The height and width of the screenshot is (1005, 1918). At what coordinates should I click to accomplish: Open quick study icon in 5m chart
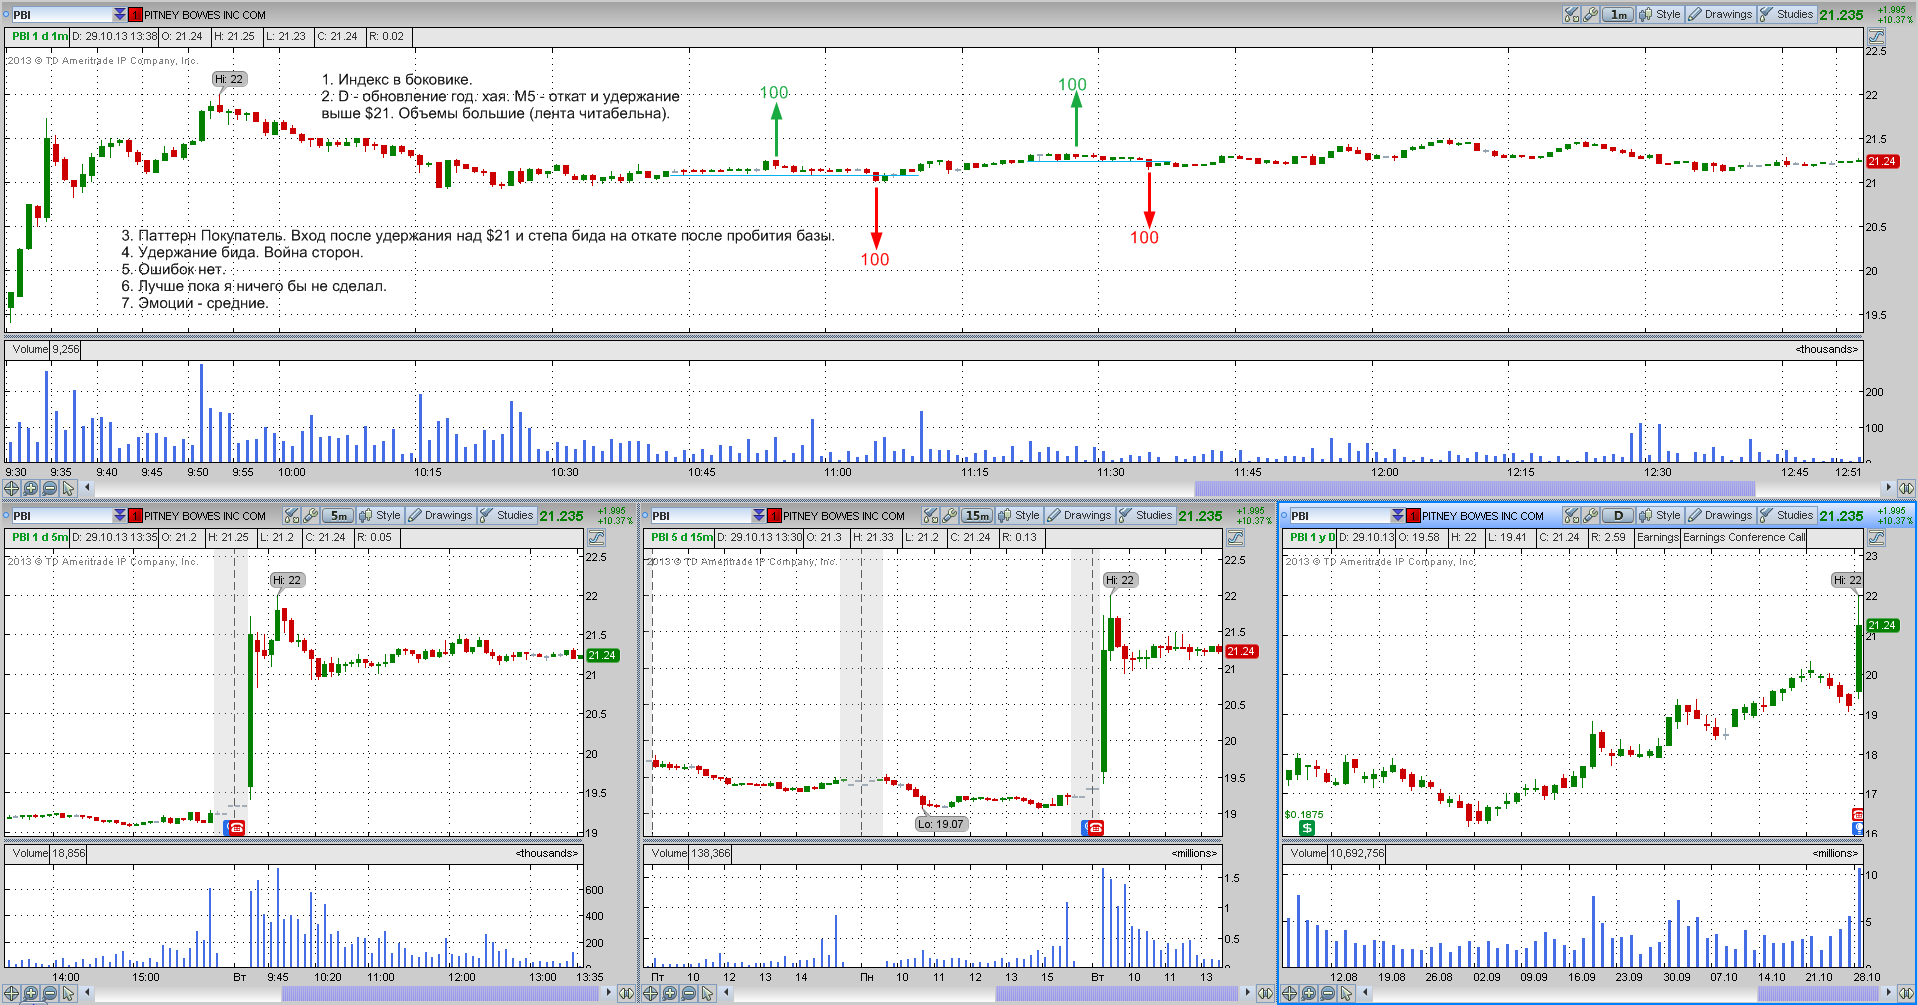click(x=291, y=515)
